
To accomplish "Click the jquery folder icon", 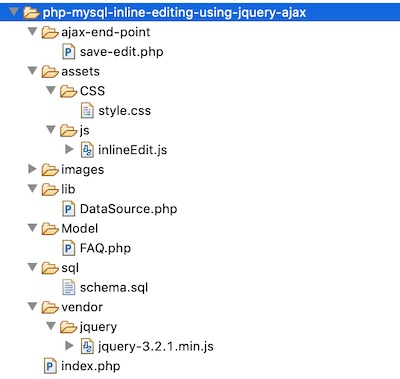I will click(68, 327).
